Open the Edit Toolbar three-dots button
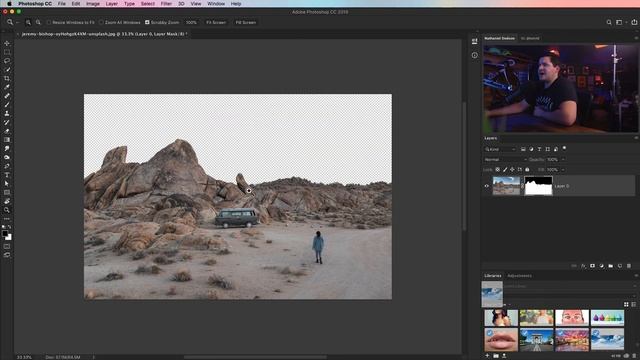Viewport: 640px width, 360px height. [x=7, y=219]
